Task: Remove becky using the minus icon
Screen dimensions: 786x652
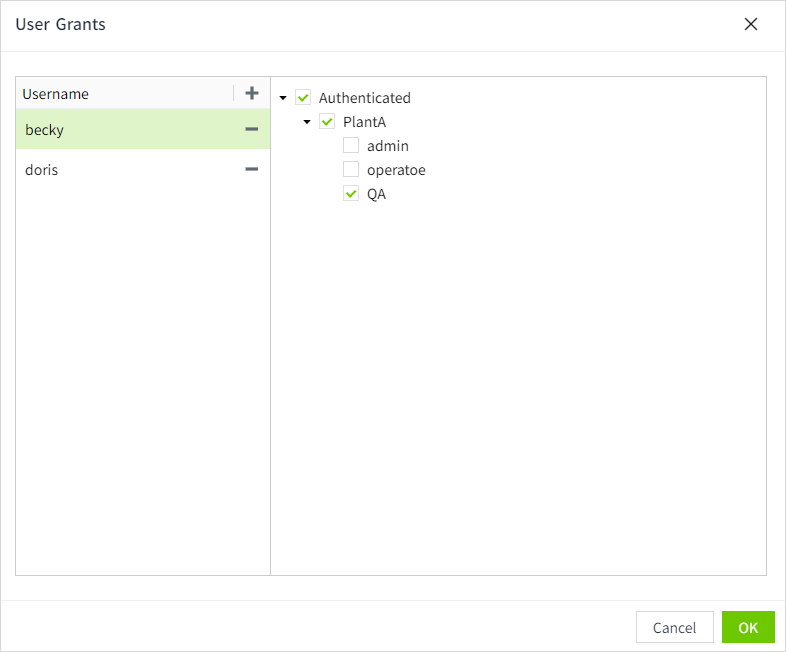Action: [252, 129]
